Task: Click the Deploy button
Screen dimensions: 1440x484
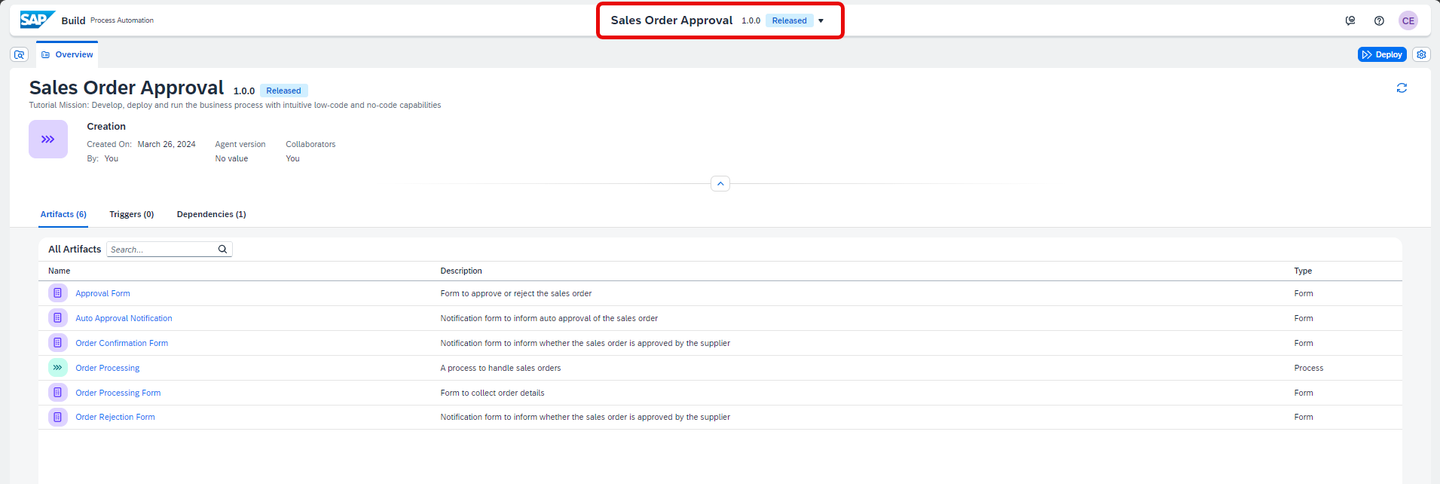Action: tap(1382, 54)
